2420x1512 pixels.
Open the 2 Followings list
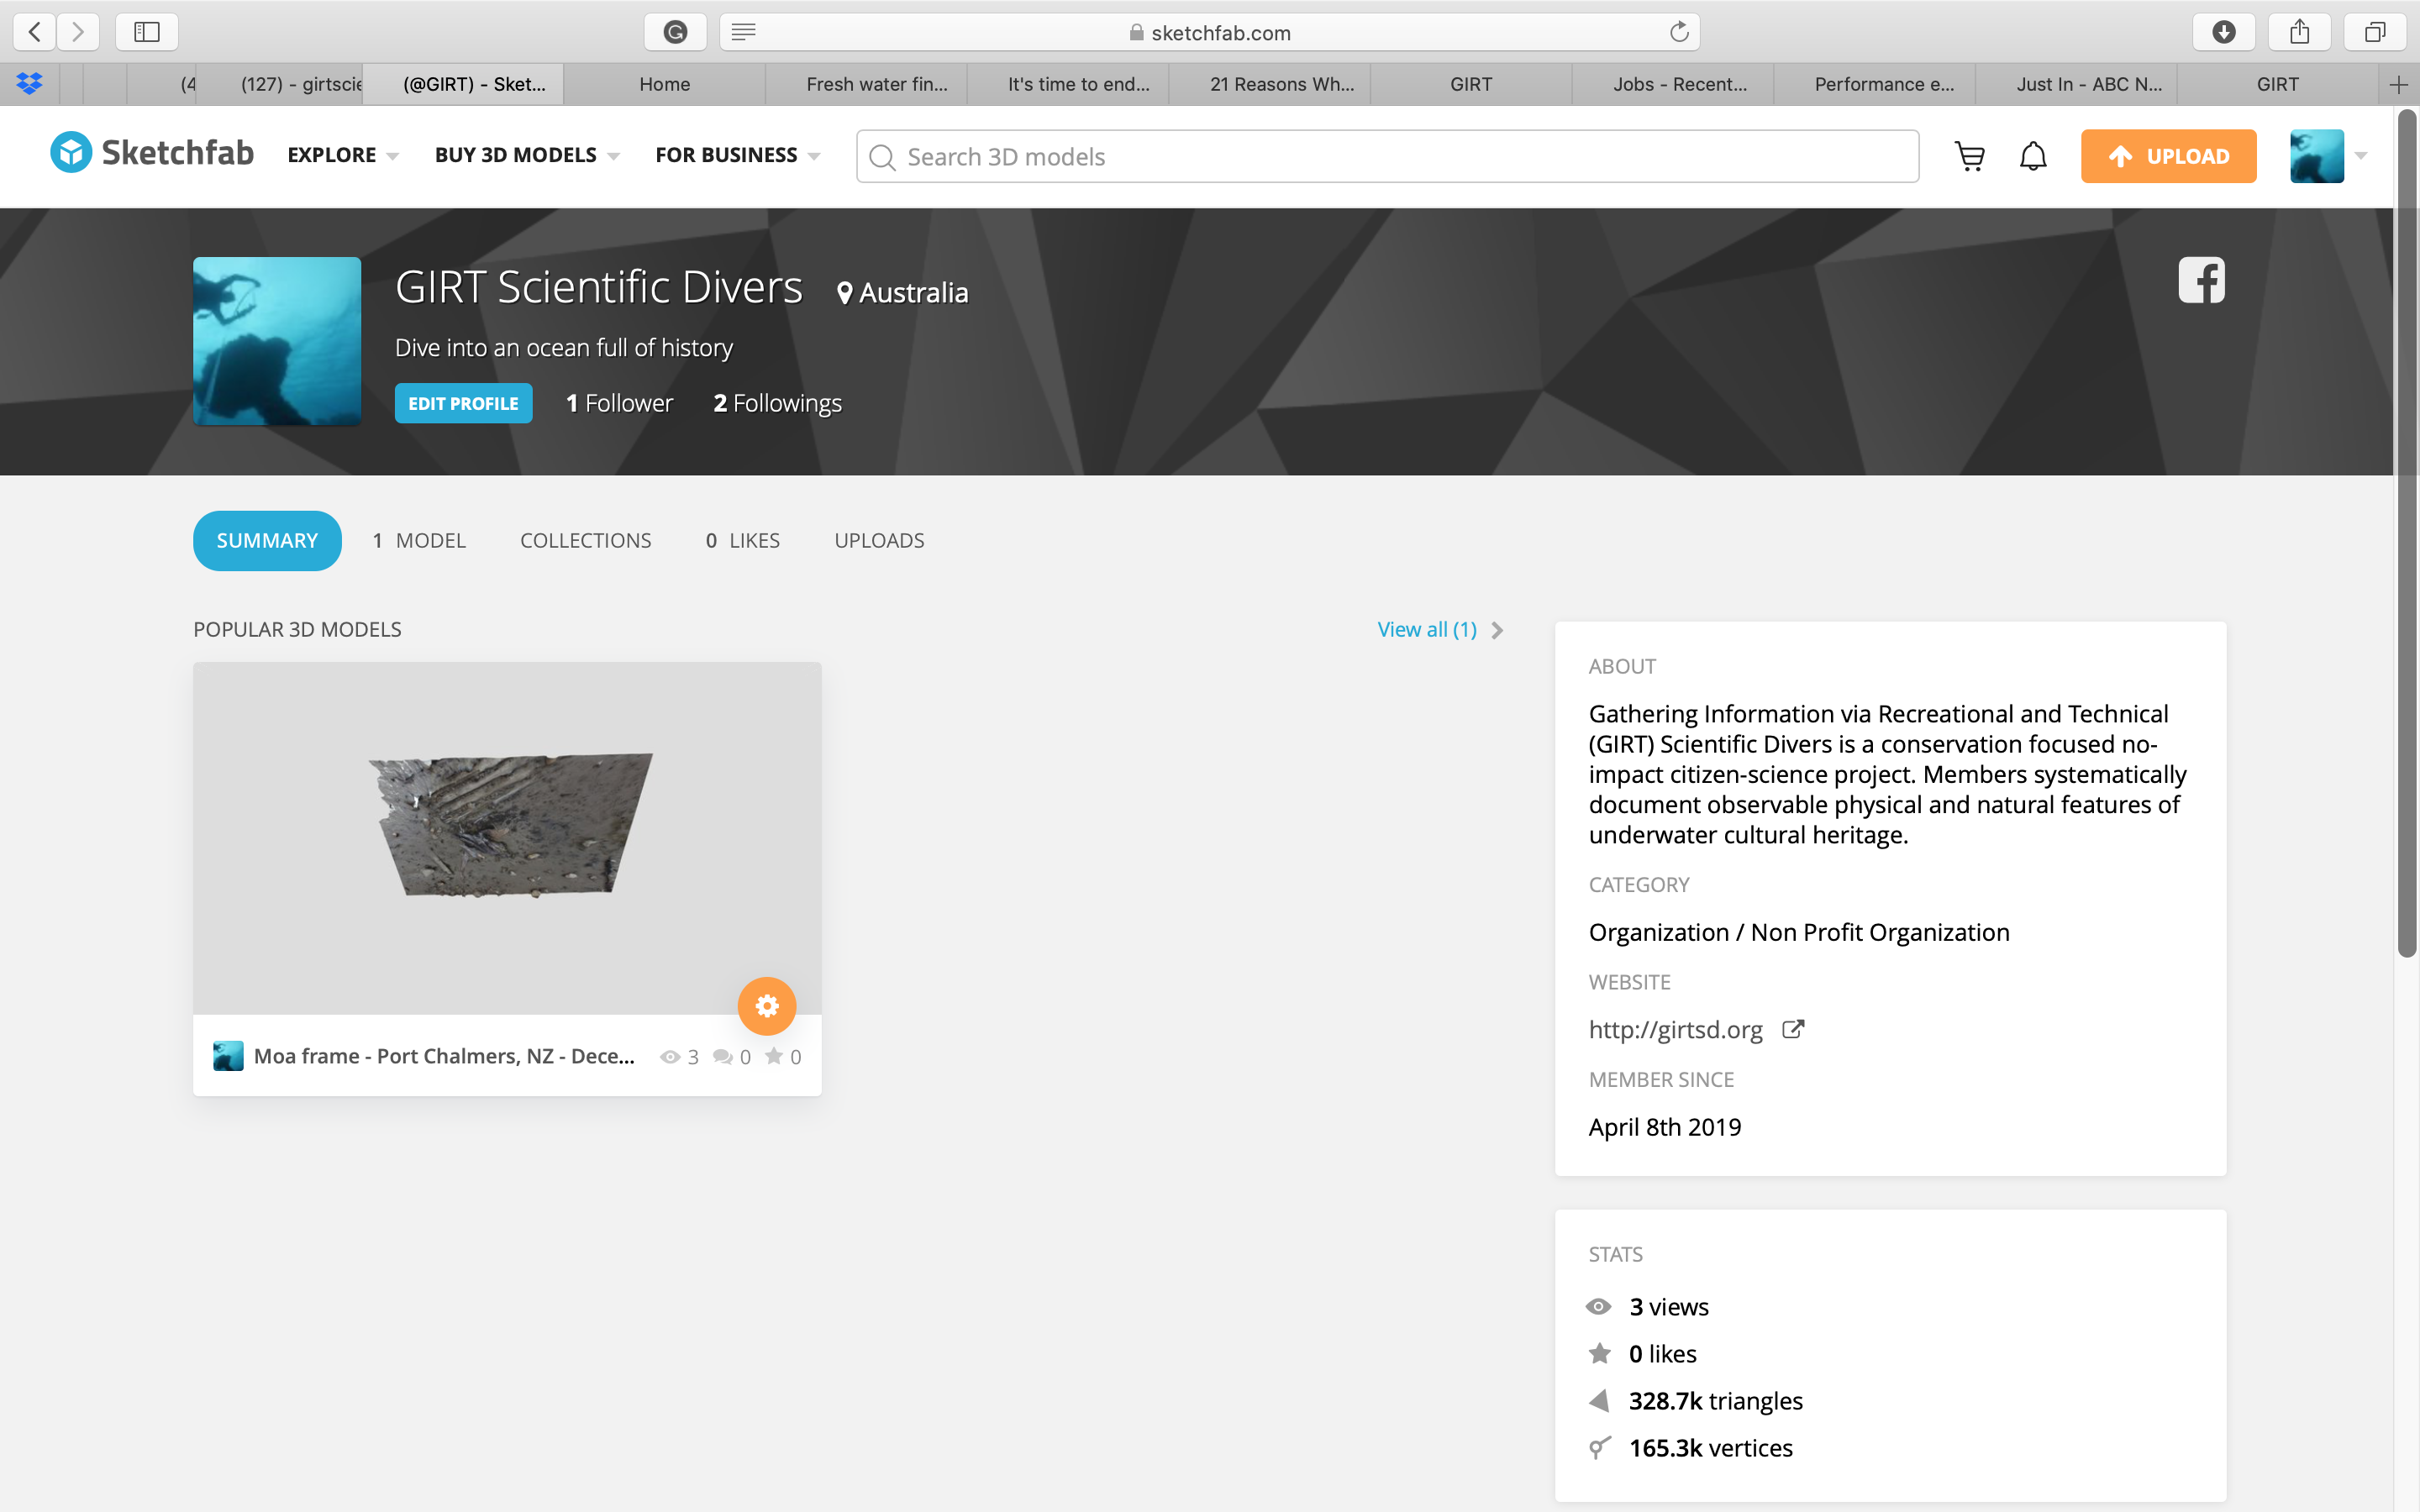click(777, 403)
